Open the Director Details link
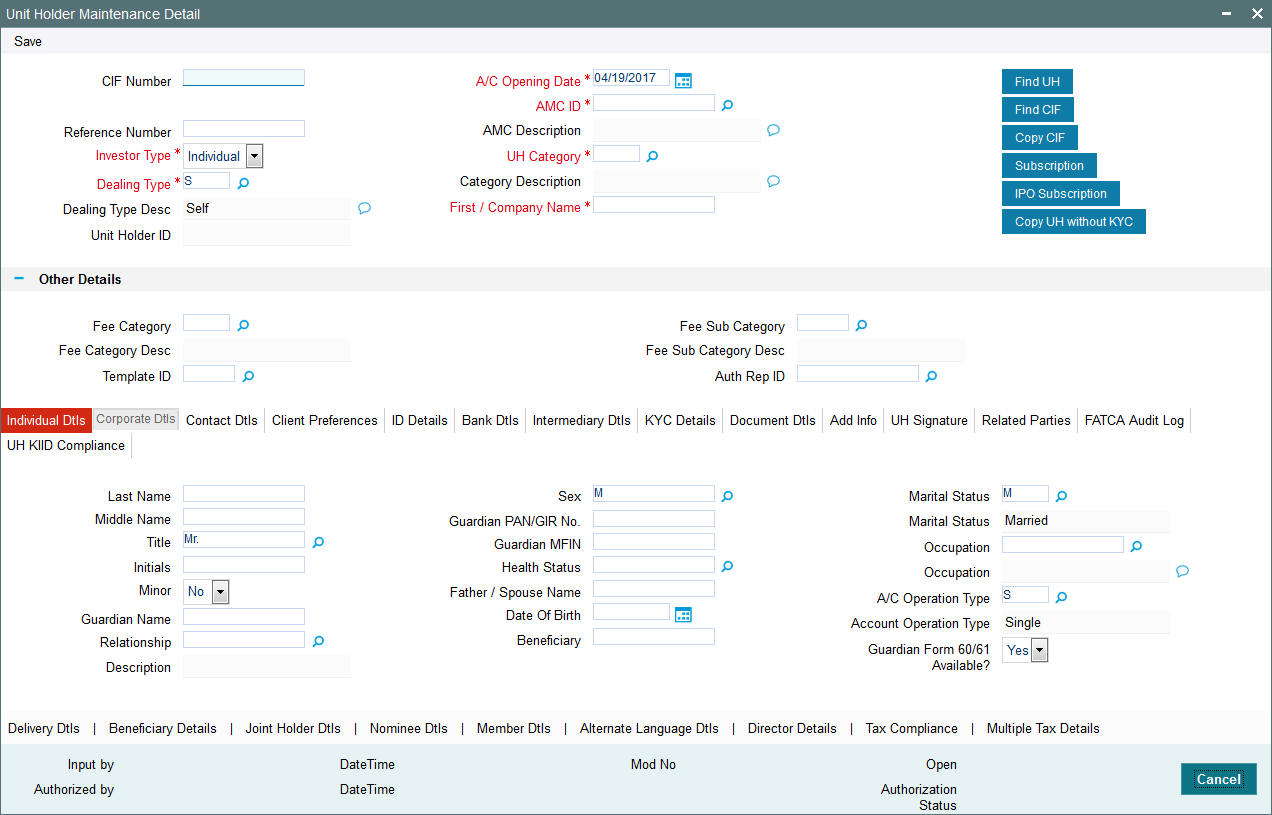Screen dimensions: 1272x815 pyautogui.click(x=792, y=728)
